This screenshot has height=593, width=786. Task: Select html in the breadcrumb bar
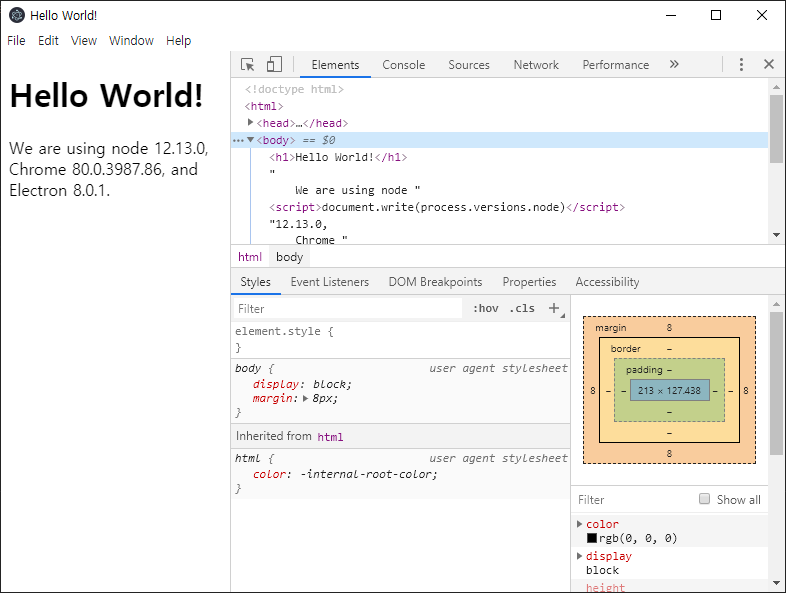click(250, 257)
